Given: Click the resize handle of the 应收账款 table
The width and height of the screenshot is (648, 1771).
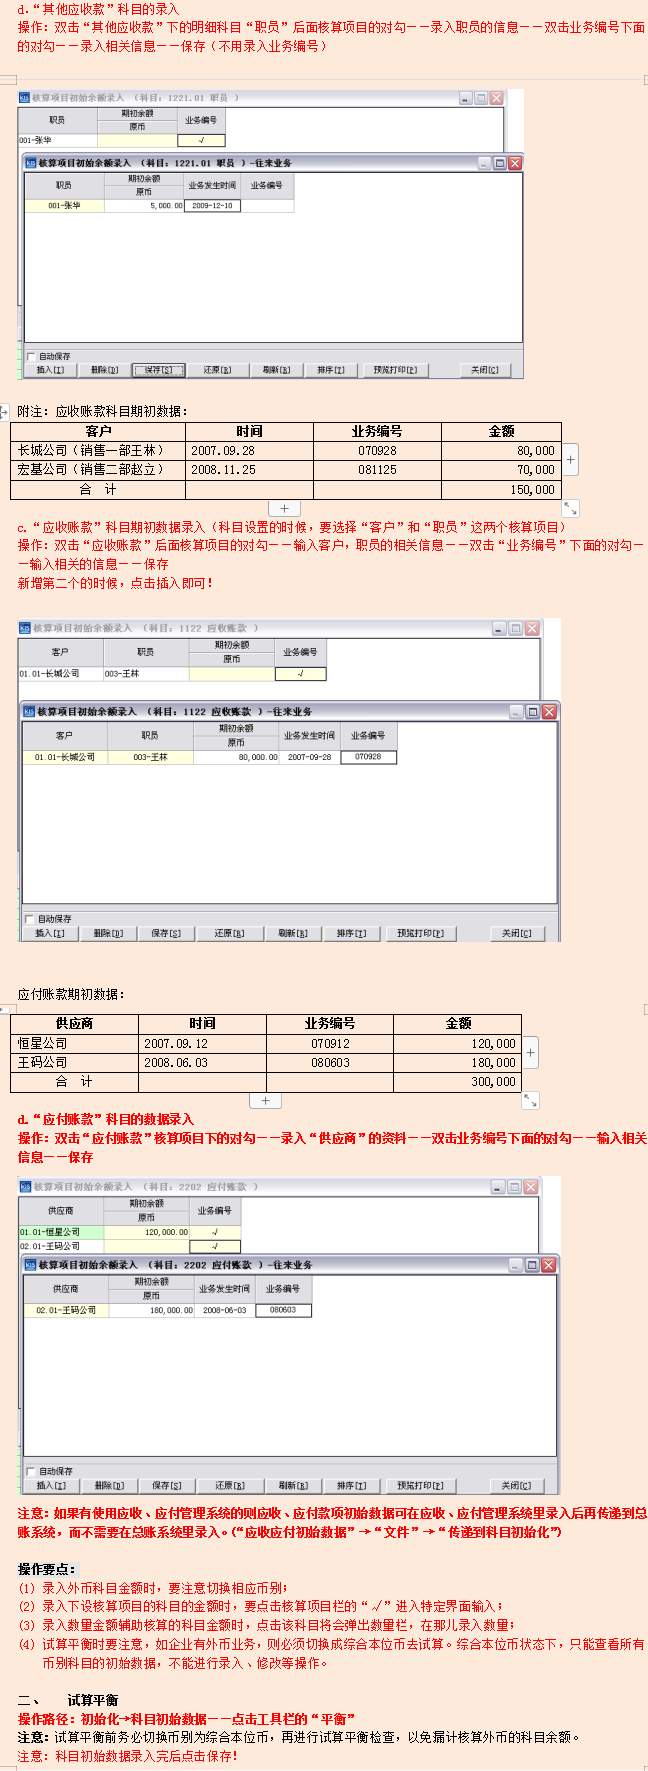Looking at the screenshot, I should (x=570, y=509).
